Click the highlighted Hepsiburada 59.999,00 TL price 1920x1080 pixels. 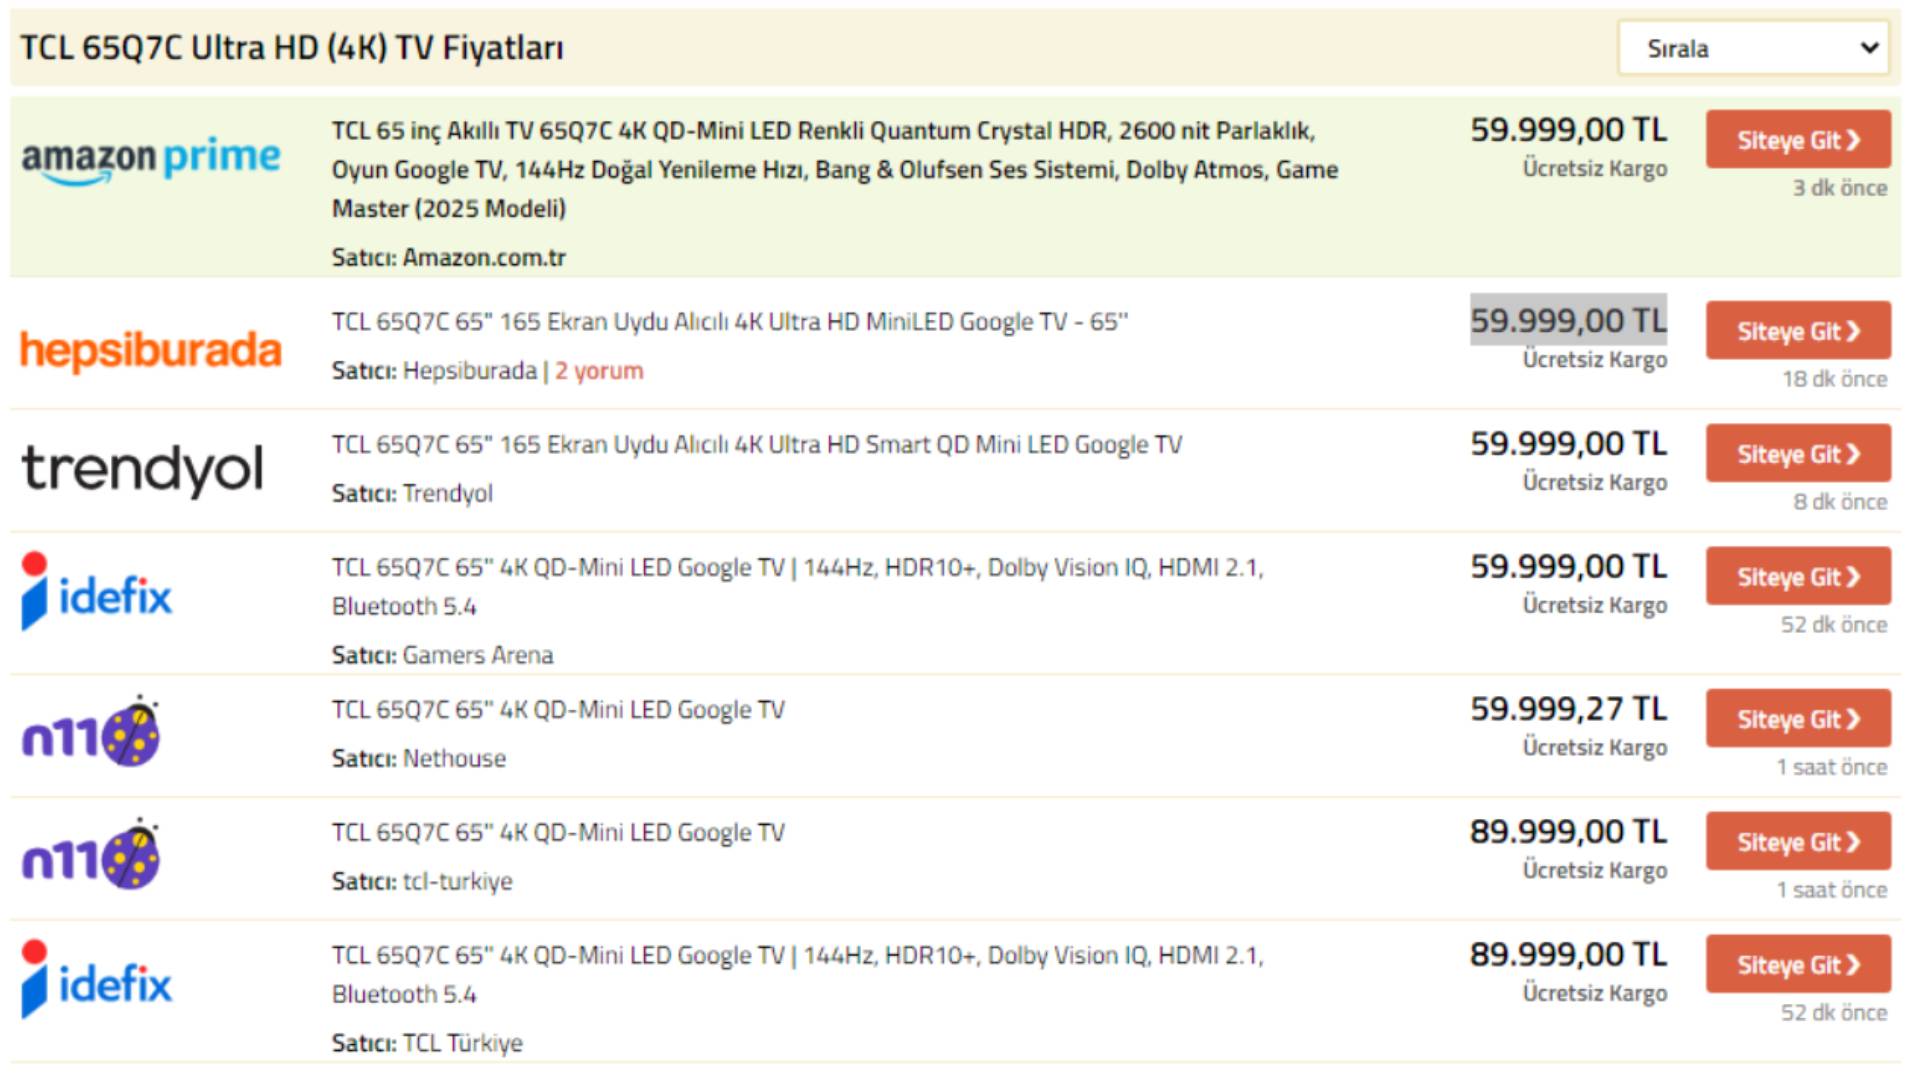coord(1567,321)
